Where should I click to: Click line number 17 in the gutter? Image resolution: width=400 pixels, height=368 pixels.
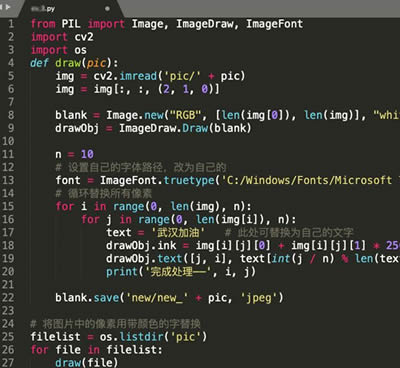pyautogui.click(x=8, y=233)
